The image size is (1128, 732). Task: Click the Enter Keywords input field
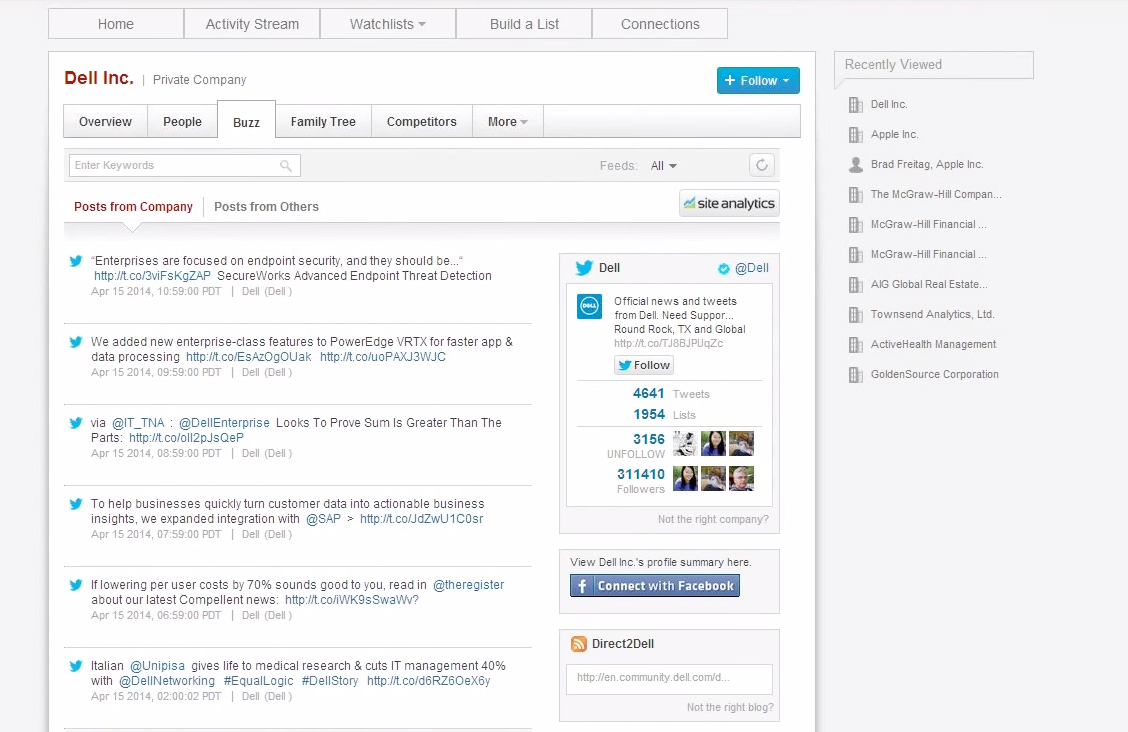coord(170,165)
